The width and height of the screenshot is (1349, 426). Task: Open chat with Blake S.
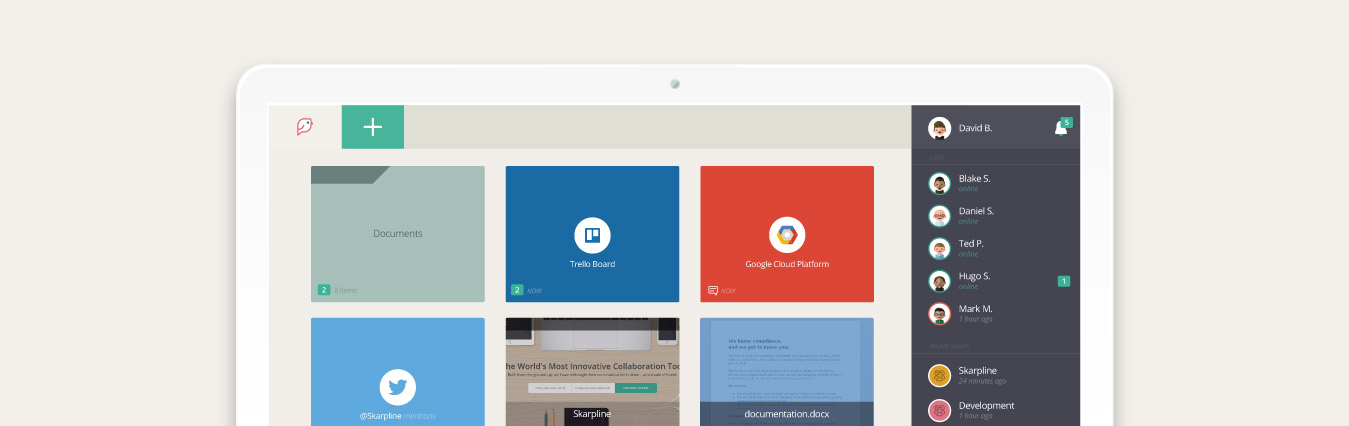click(x=975, y=183)
